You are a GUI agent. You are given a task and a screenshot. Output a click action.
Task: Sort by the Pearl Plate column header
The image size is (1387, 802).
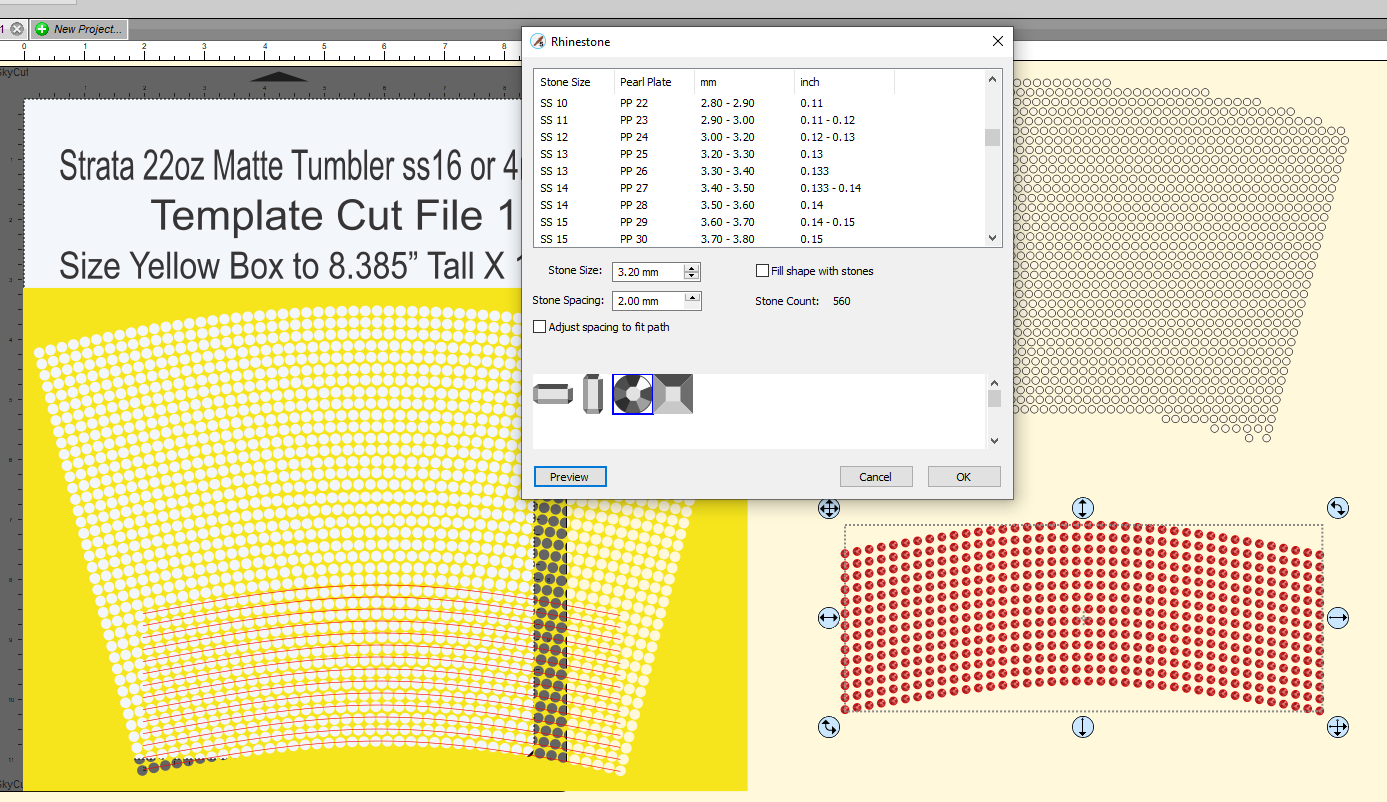pyautogui.click(x=654, y=82)
